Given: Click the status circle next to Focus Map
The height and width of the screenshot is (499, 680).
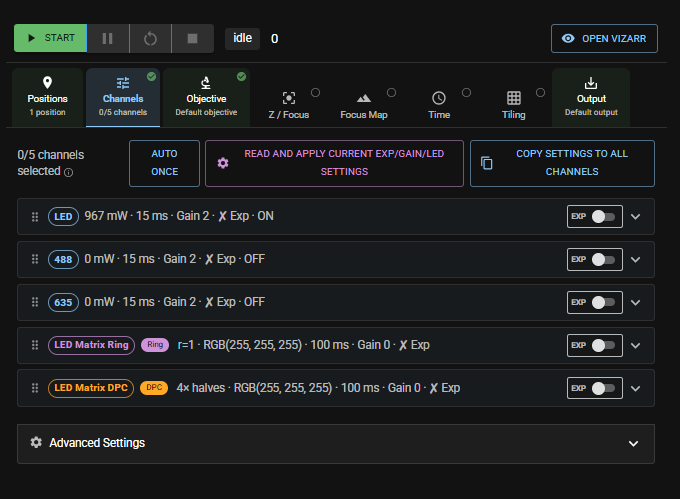Looking at the screenshot, I should pyautogui.click(x=391, y=92).
